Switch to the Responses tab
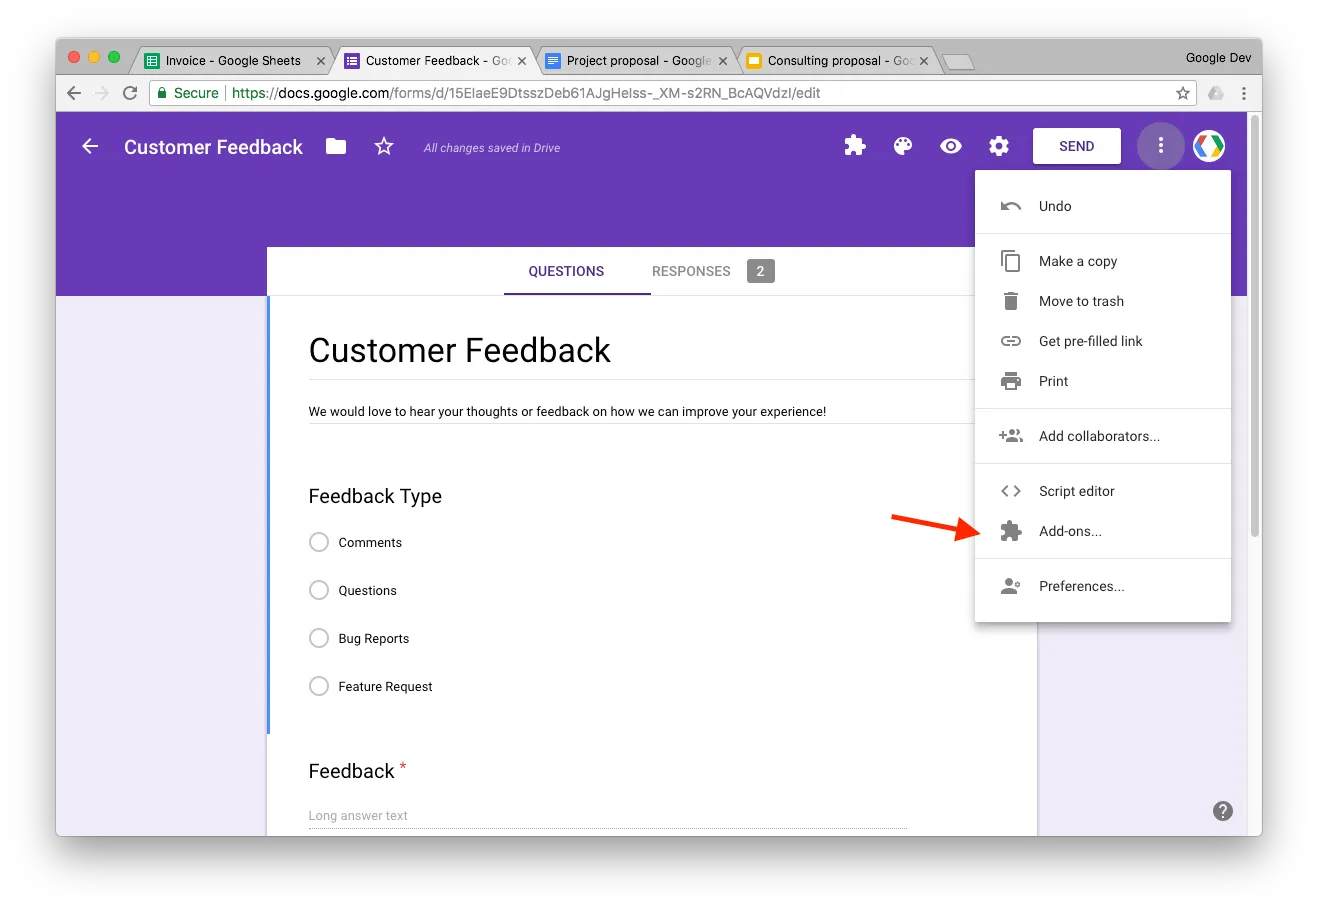This screenshot has height=910, width=1318. pyautogui.click(x=690, y=271)
